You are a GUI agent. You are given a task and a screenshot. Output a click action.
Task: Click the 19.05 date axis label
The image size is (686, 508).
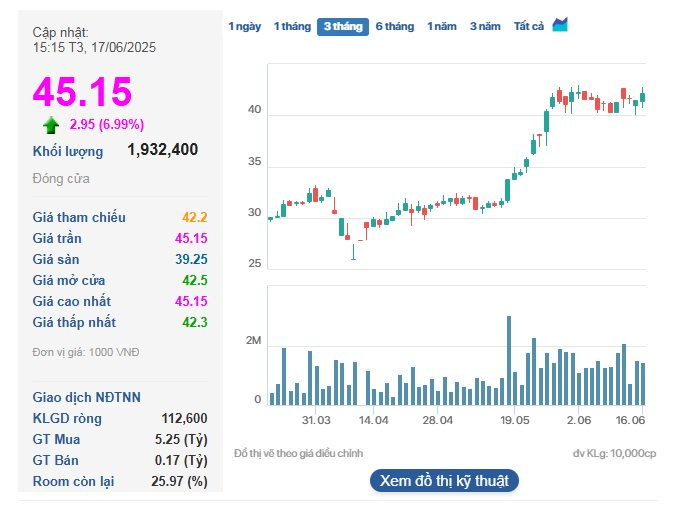click(x=514, y=420)
